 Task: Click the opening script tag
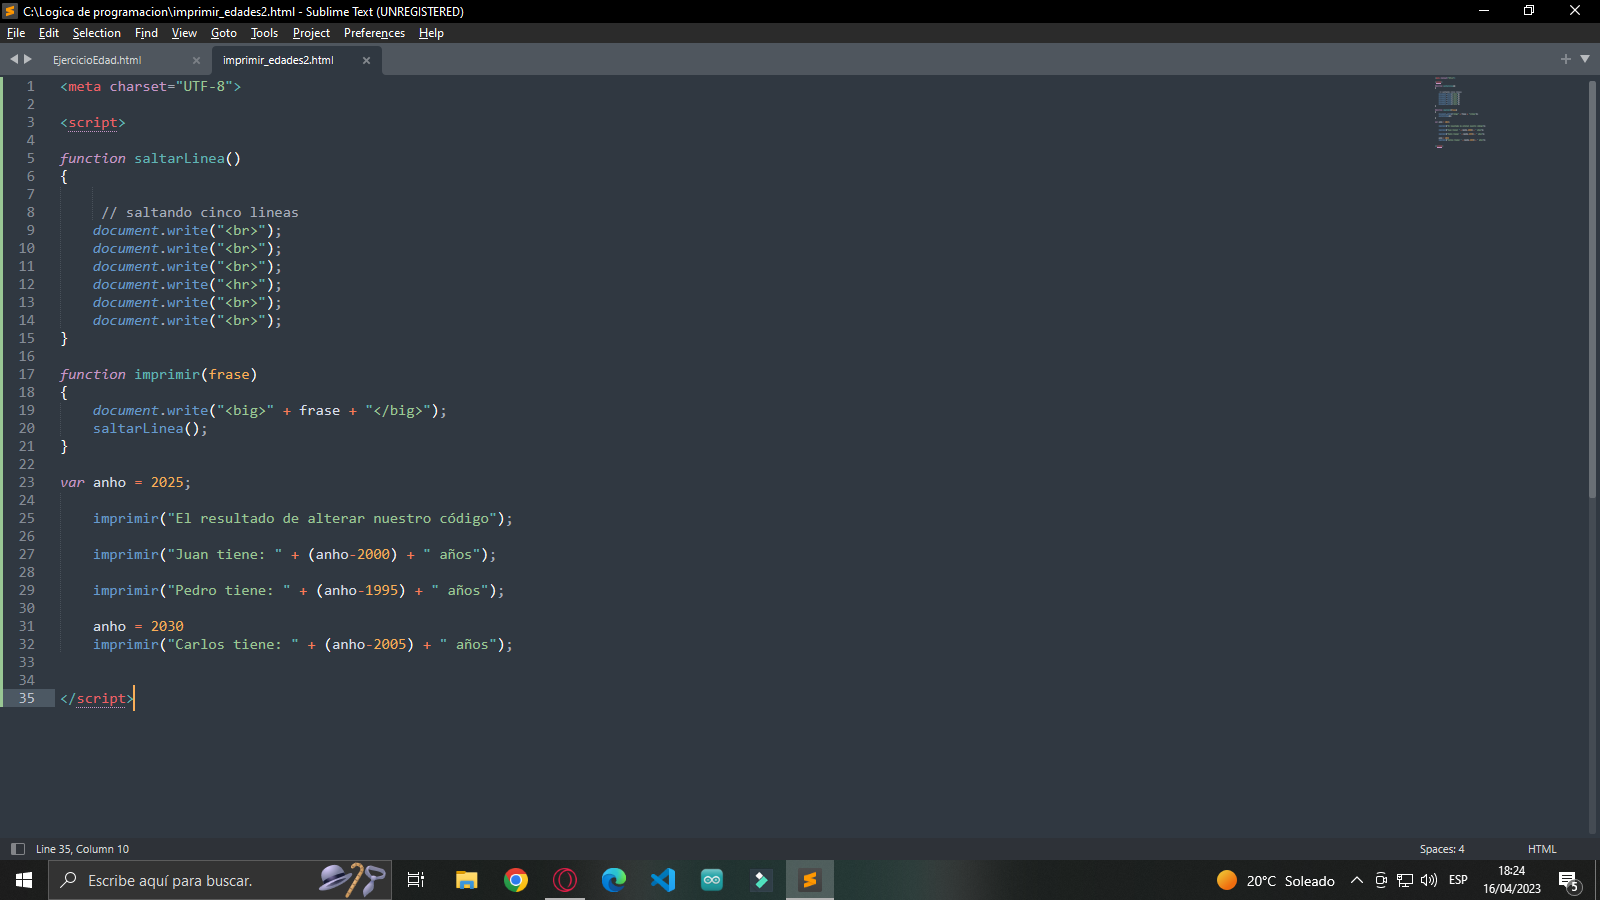[92, 123]
